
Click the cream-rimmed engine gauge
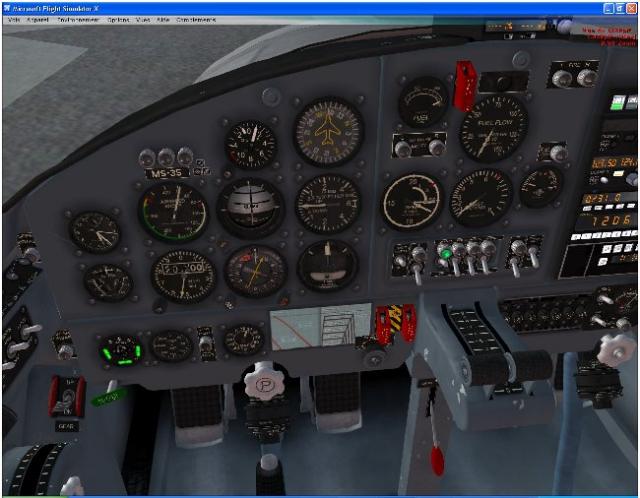412,202
